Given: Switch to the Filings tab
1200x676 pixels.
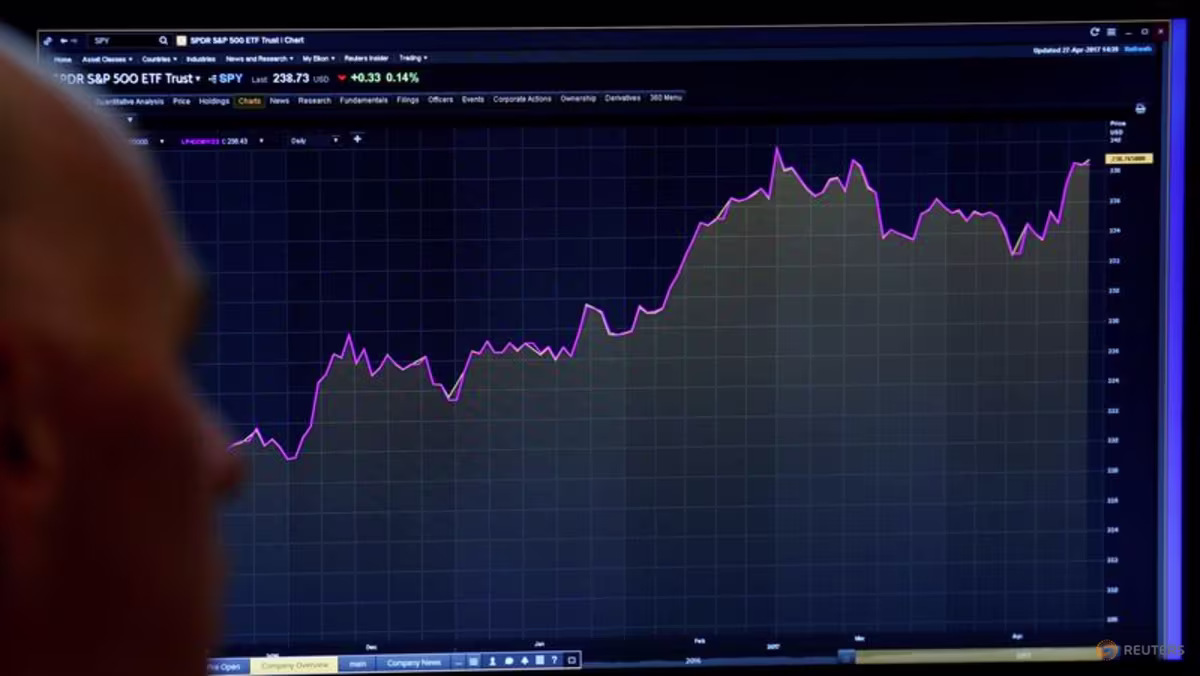Looking at the screenshot, I should [408, 100].
